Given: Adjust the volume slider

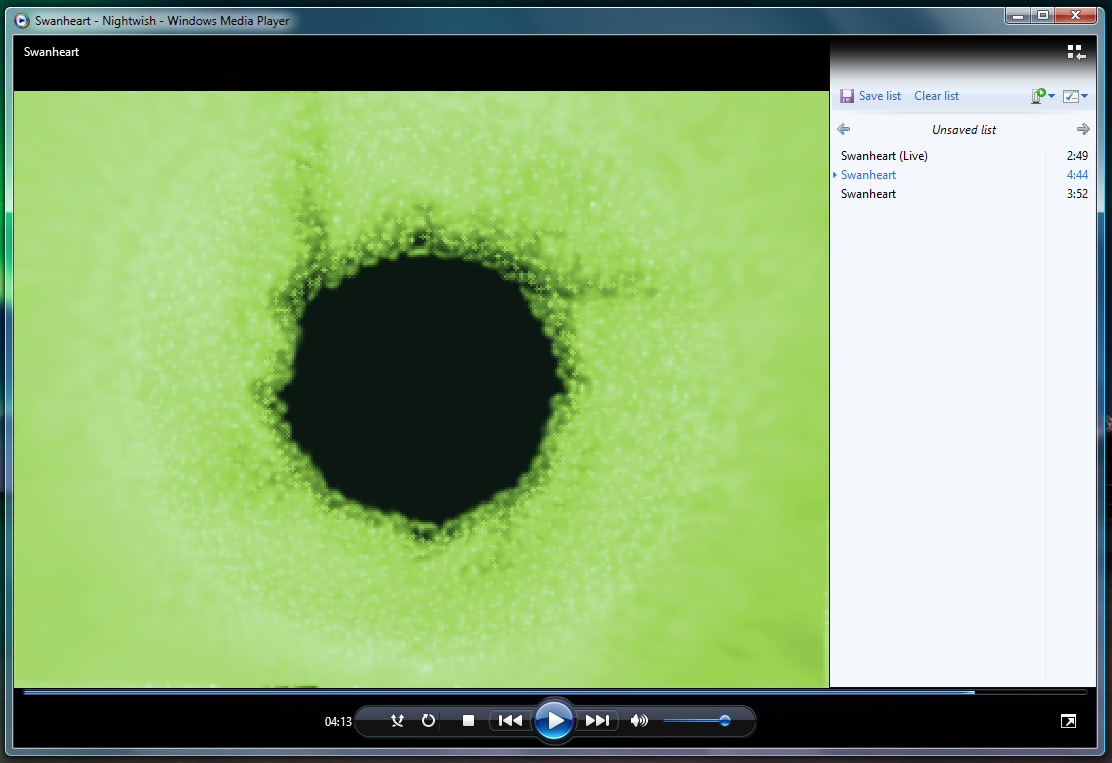Looking at the screenshot, I should click(x=697, y=720).
